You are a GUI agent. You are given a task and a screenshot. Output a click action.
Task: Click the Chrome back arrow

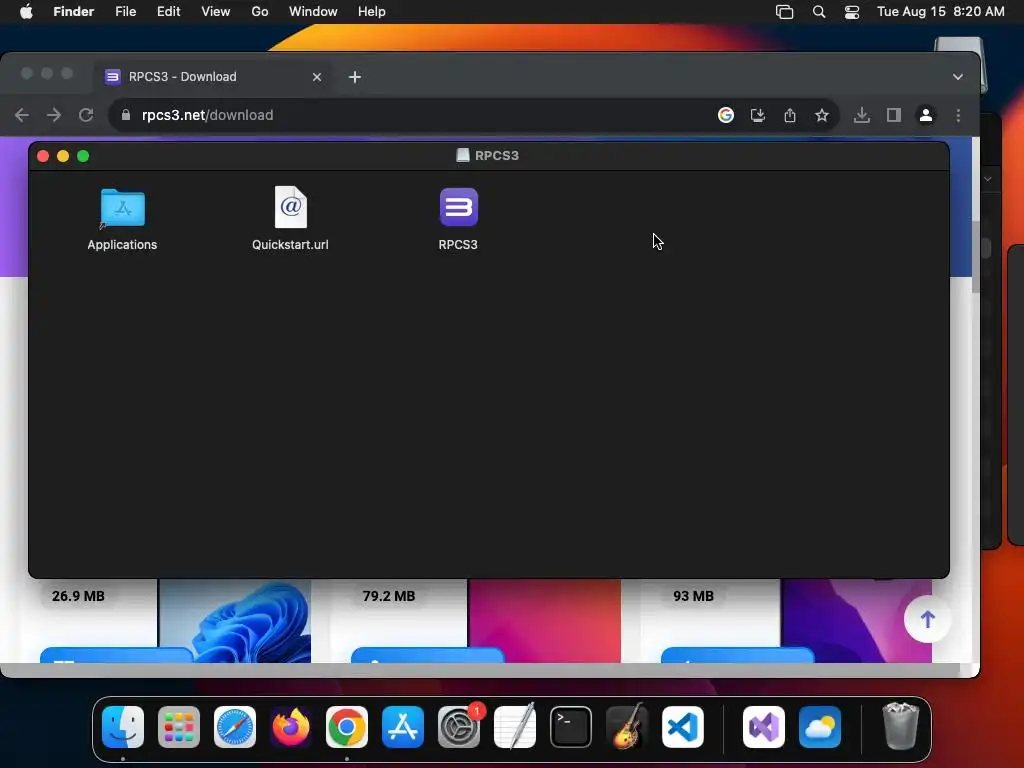coord(22,116)
